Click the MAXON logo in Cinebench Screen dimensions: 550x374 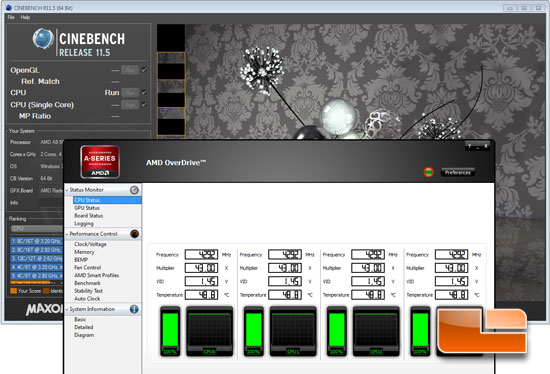(x=45, y=309)
